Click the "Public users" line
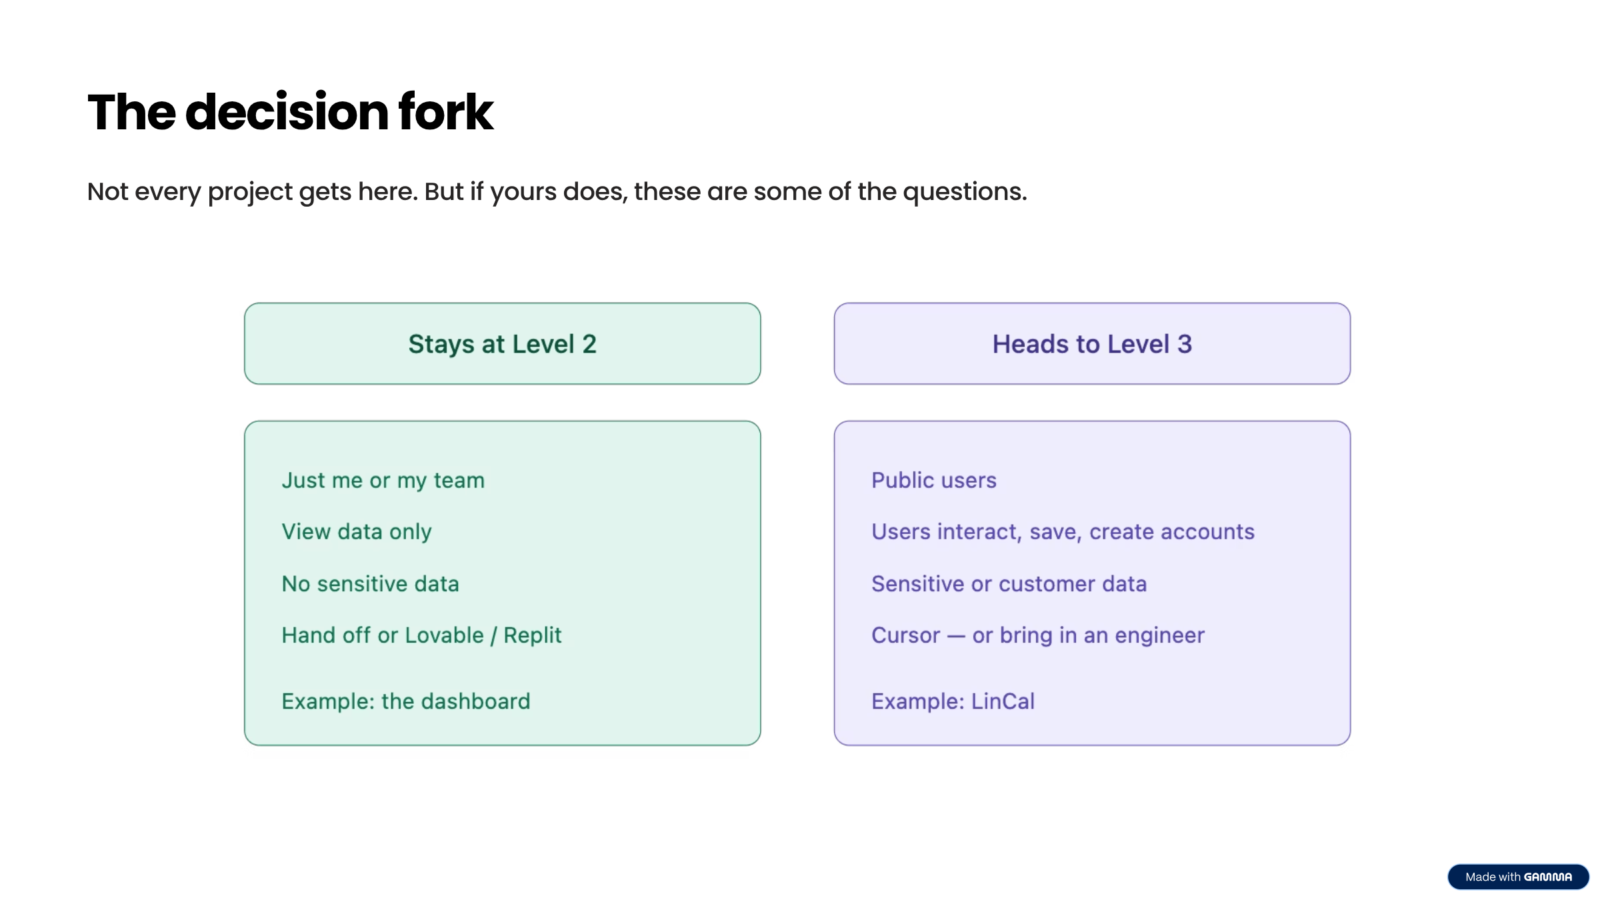Viewport: 1600px width, 900px height. 933,481
